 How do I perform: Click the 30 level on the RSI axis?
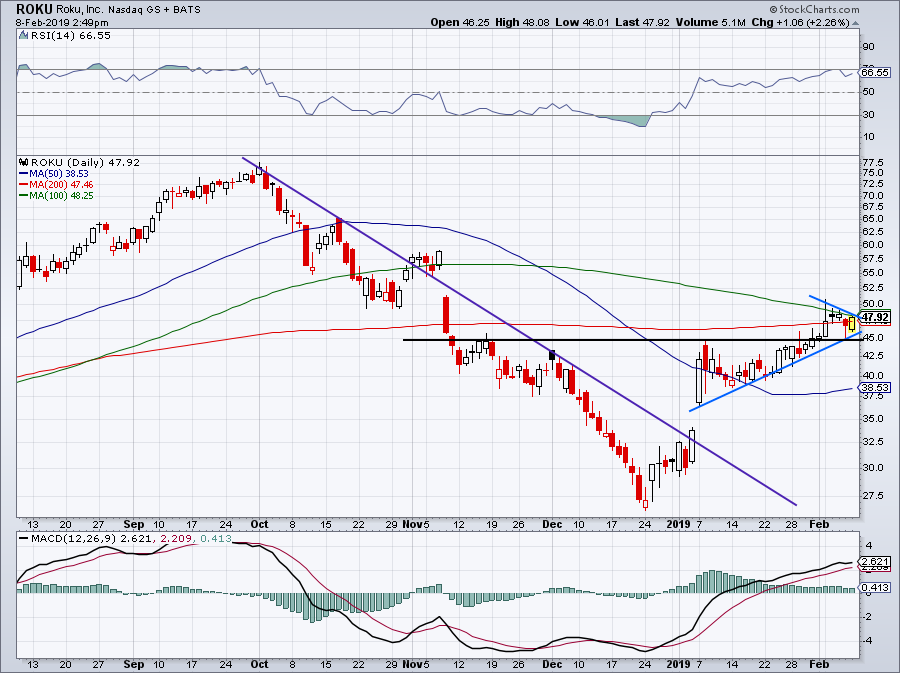[x=868, y=115]
